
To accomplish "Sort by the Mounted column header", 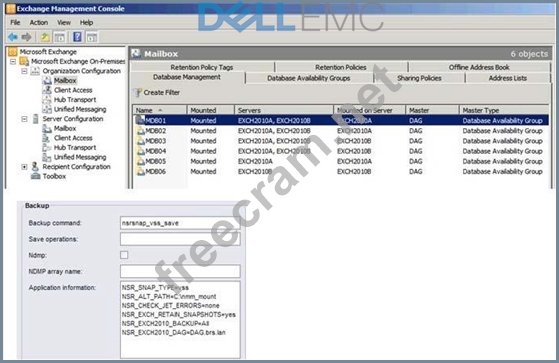I will point(211,110).
